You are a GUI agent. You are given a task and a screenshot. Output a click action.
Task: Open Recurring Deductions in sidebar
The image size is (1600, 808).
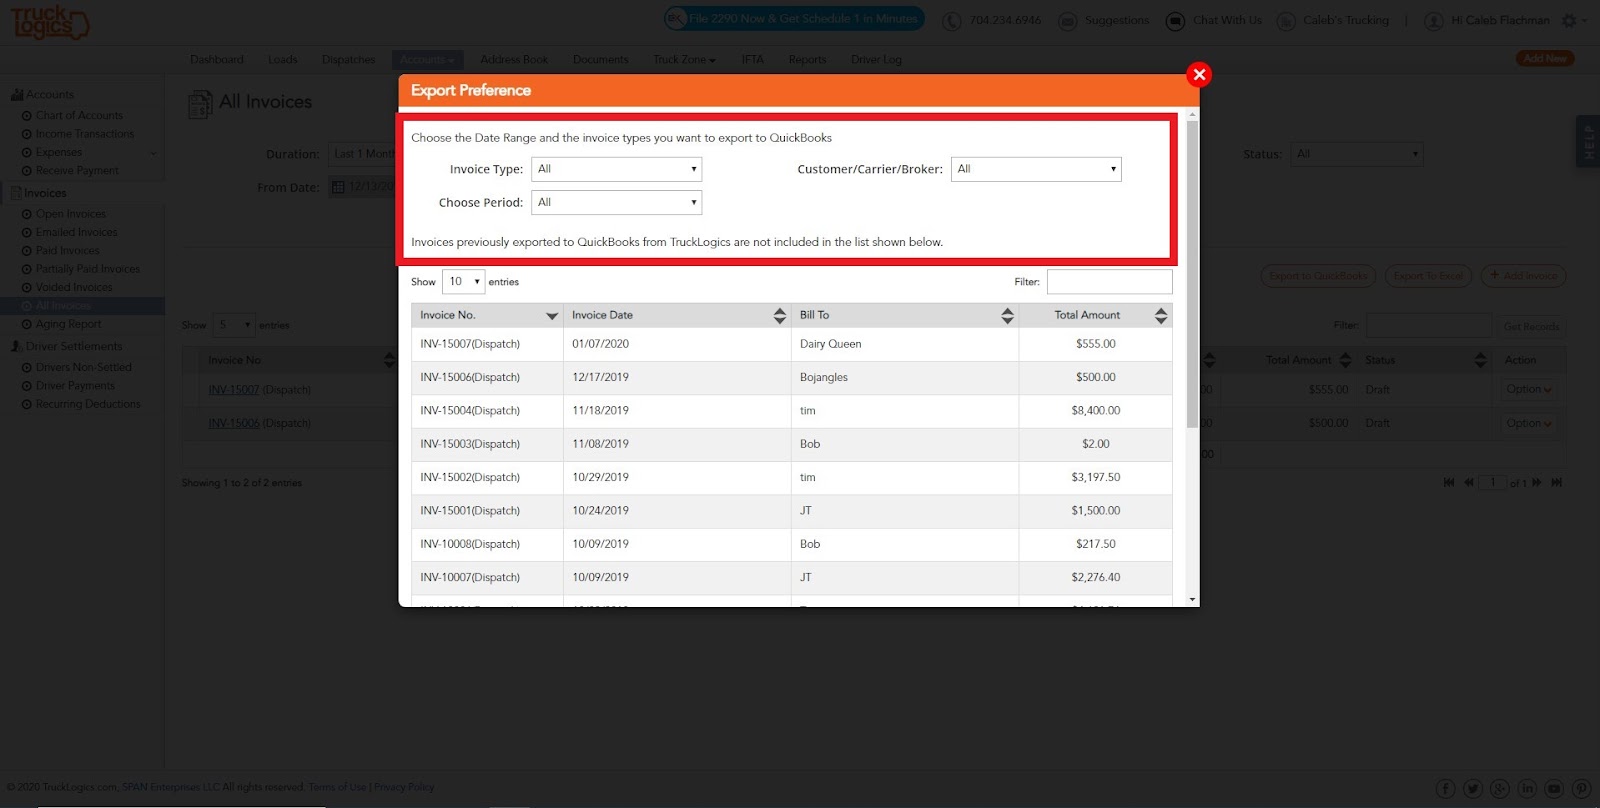[x=88, y=405]
